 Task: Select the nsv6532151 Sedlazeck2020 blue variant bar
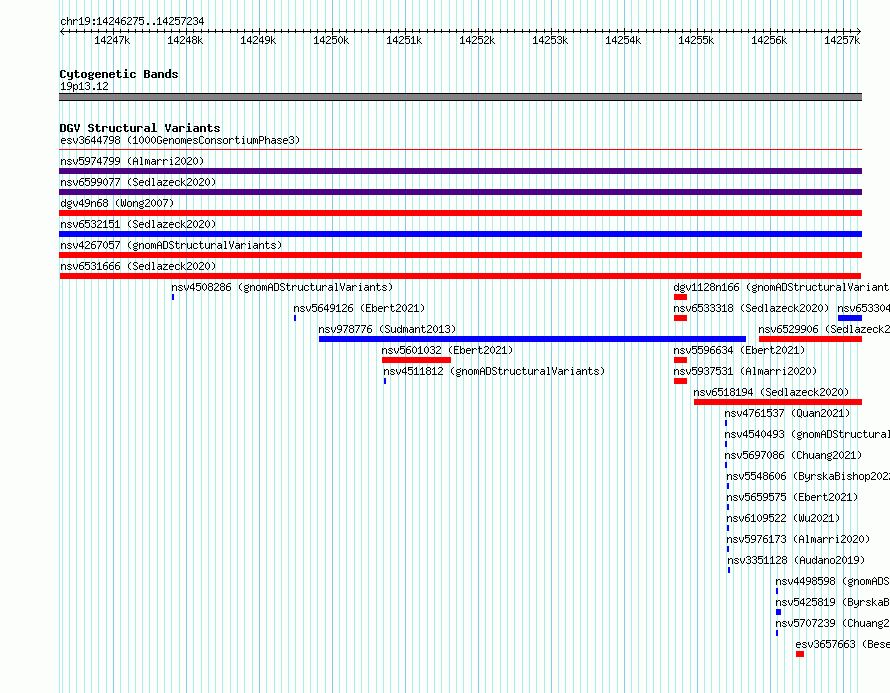[x=460, y=234]
